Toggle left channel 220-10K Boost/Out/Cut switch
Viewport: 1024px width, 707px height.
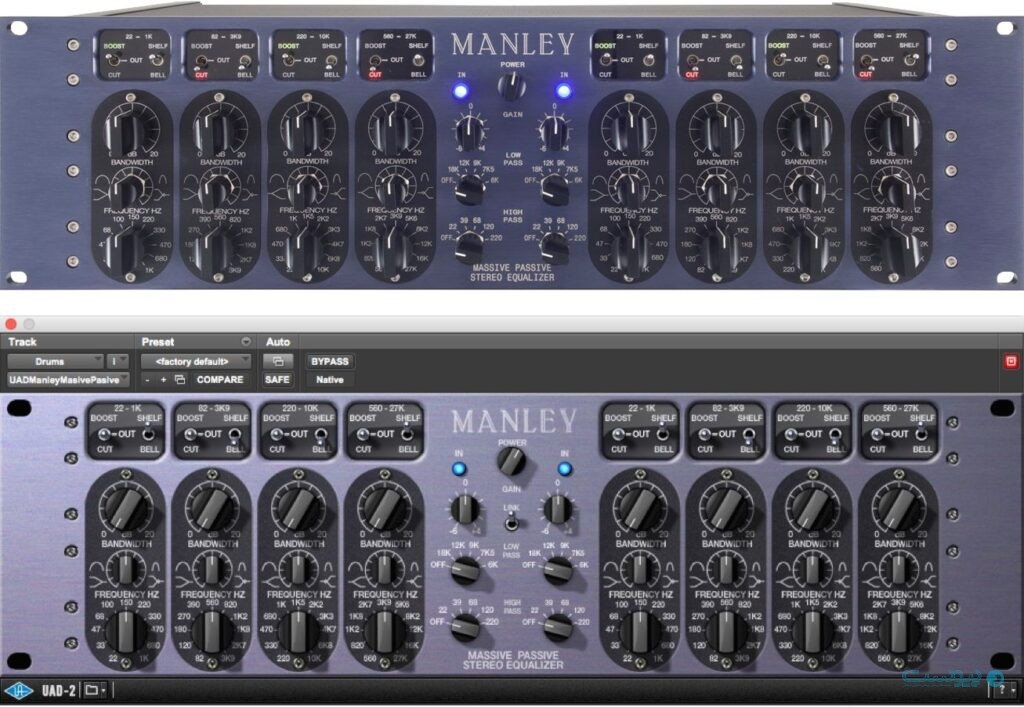click(x=276, y=434)
